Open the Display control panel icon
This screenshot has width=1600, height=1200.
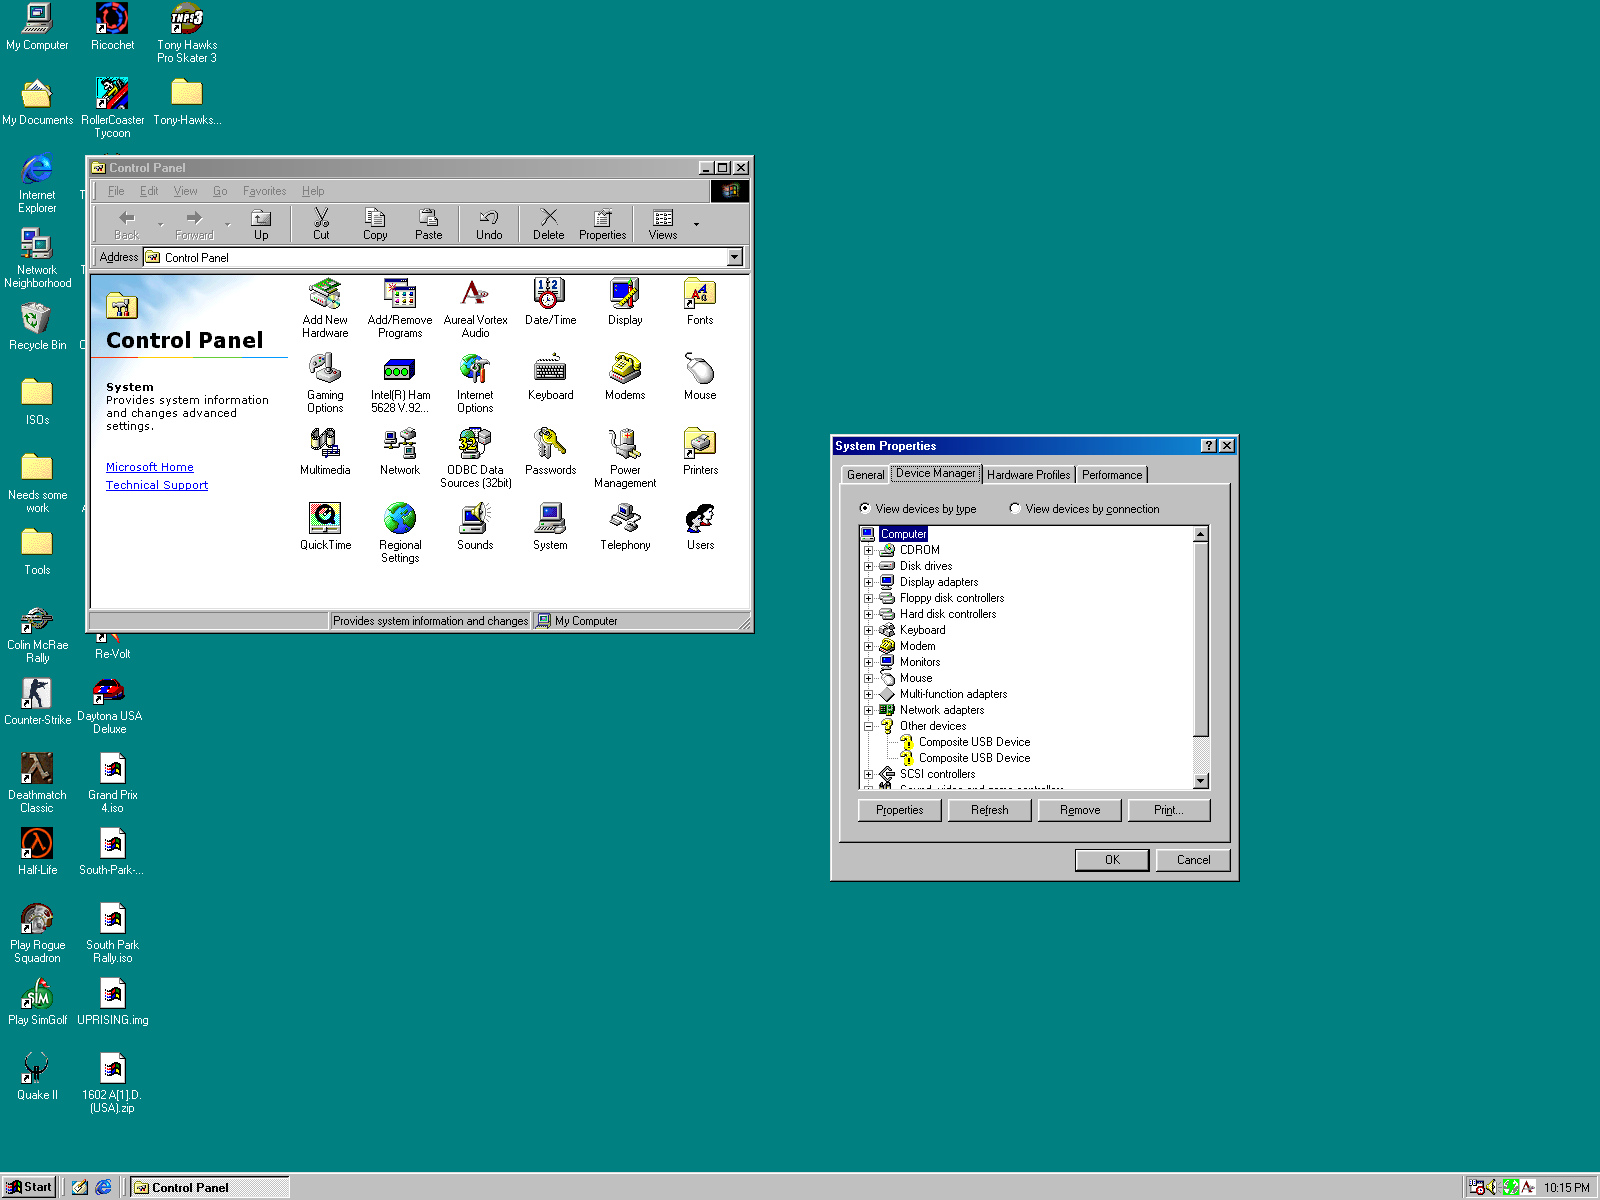pos(625,296)
